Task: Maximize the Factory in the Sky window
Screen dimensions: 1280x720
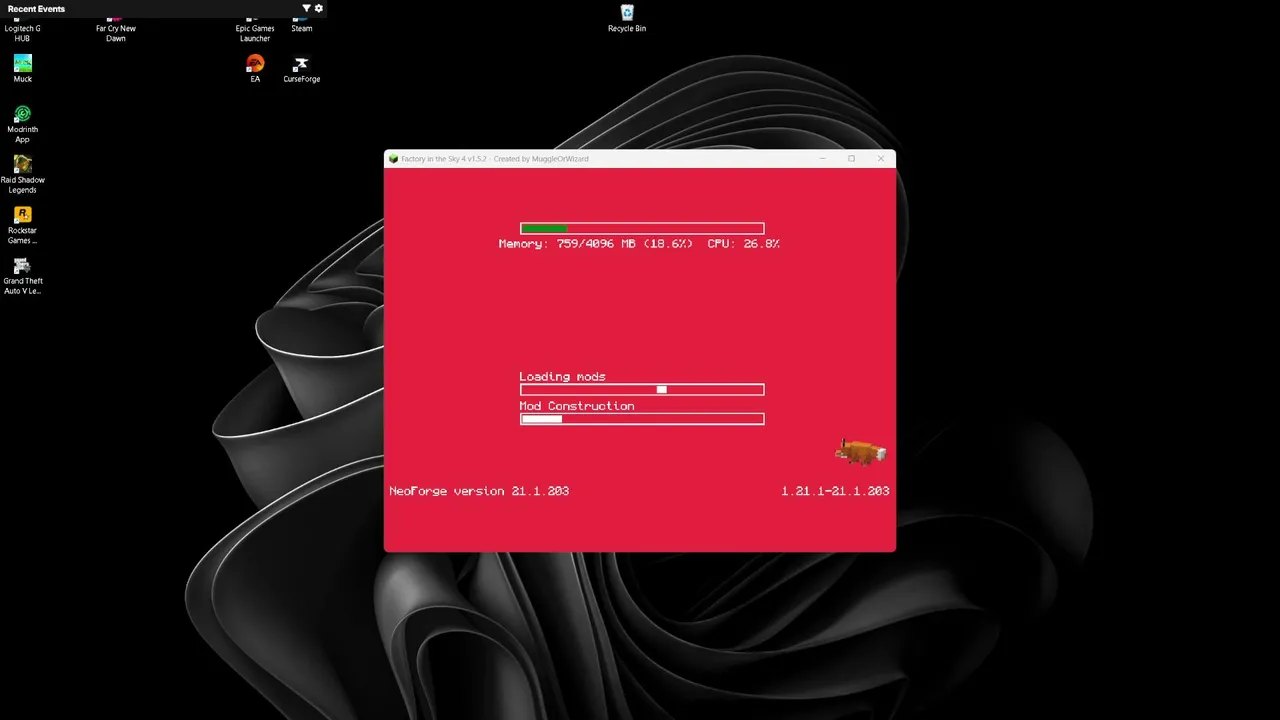Action: click(851, 158)
